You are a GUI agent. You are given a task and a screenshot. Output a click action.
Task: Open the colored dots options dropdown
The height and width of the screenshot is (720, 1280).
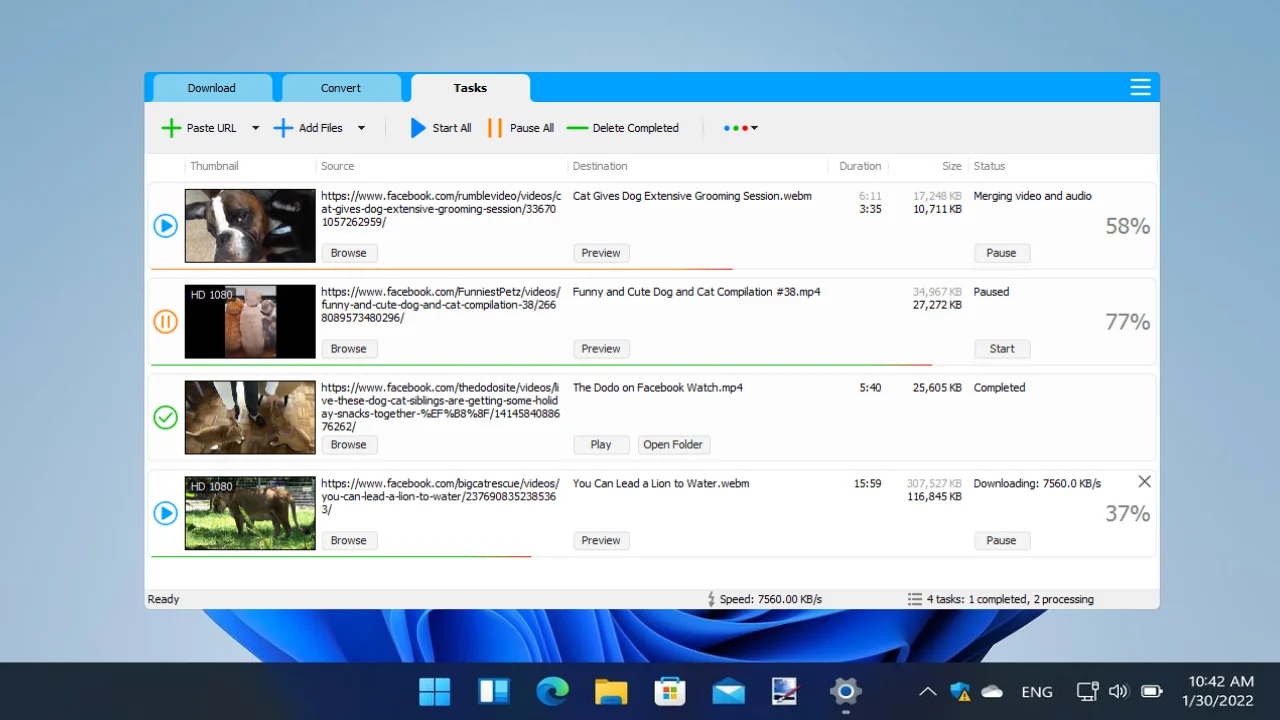click(740, 128)
